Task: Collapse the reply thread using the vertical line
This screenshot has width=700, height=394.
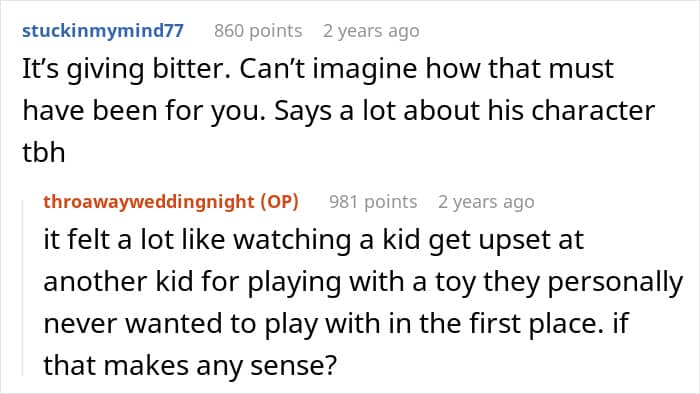Action: [x=23, y=288]
